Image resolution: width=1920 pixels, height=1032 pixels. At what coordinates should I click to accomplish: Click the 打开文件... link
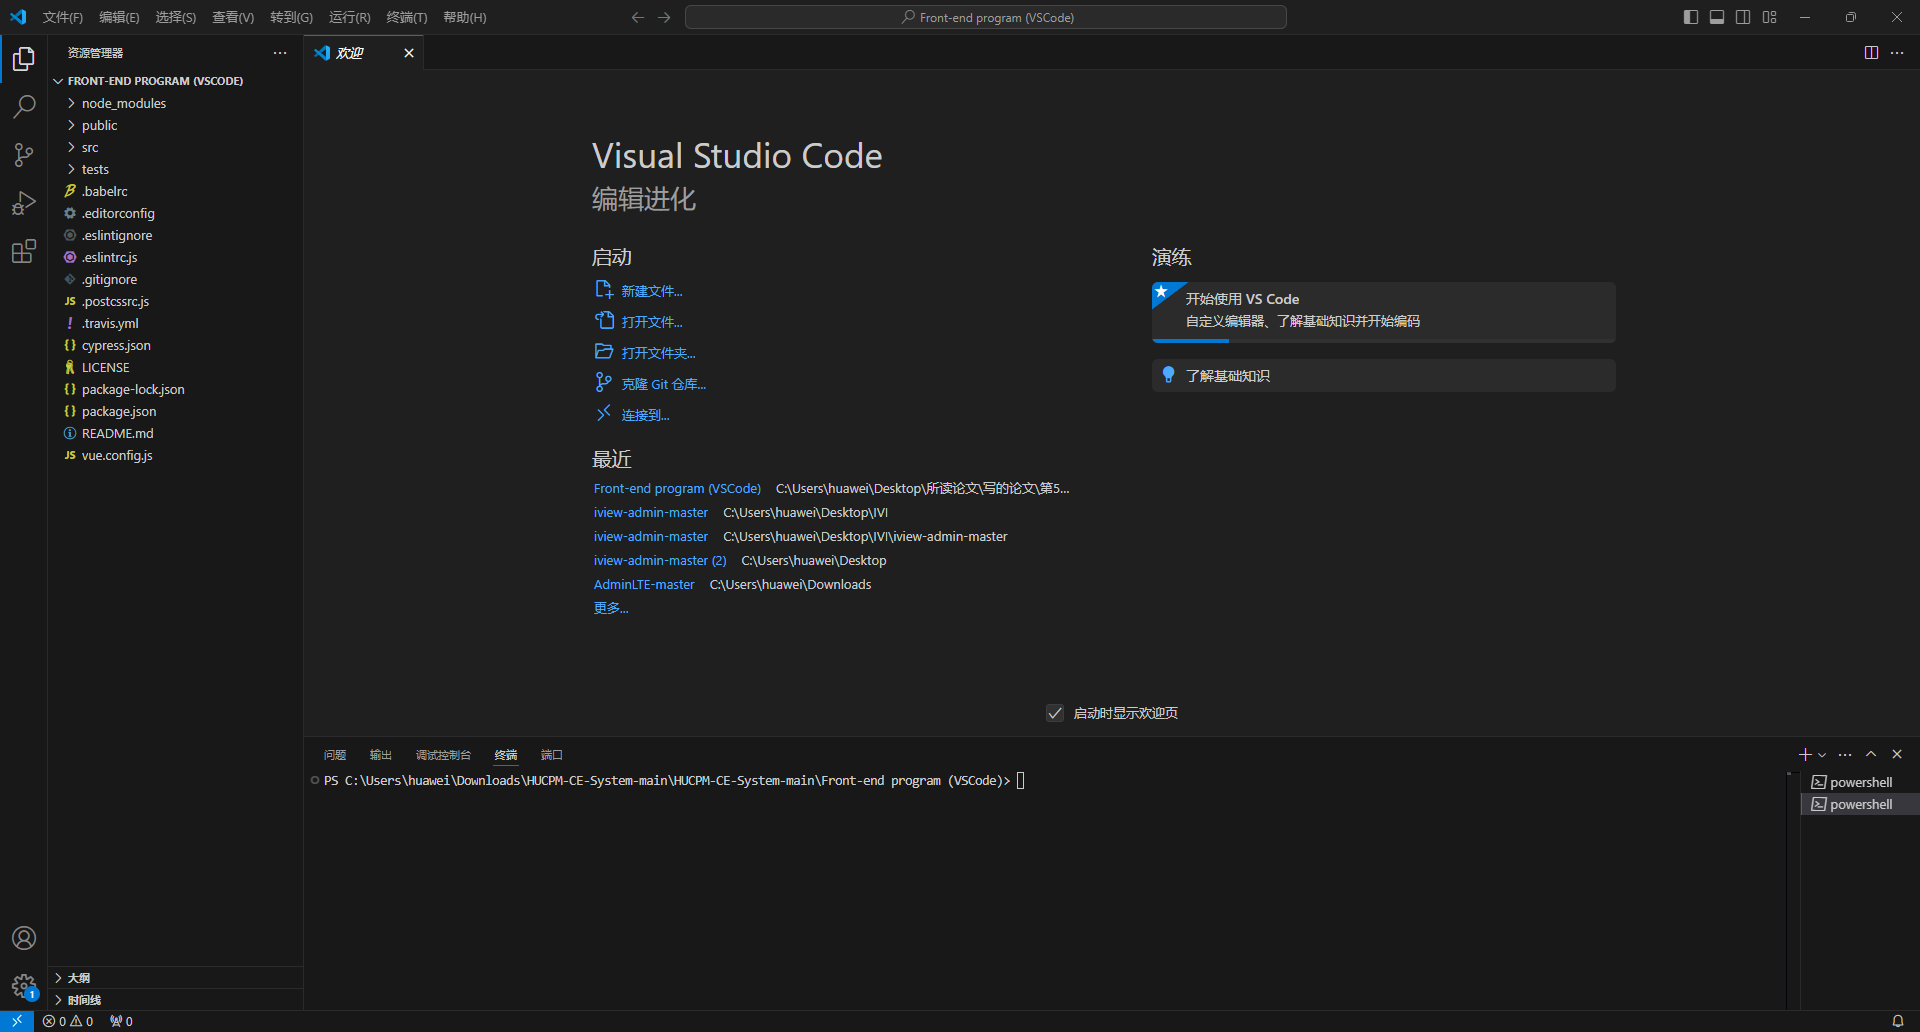point(639,321)
